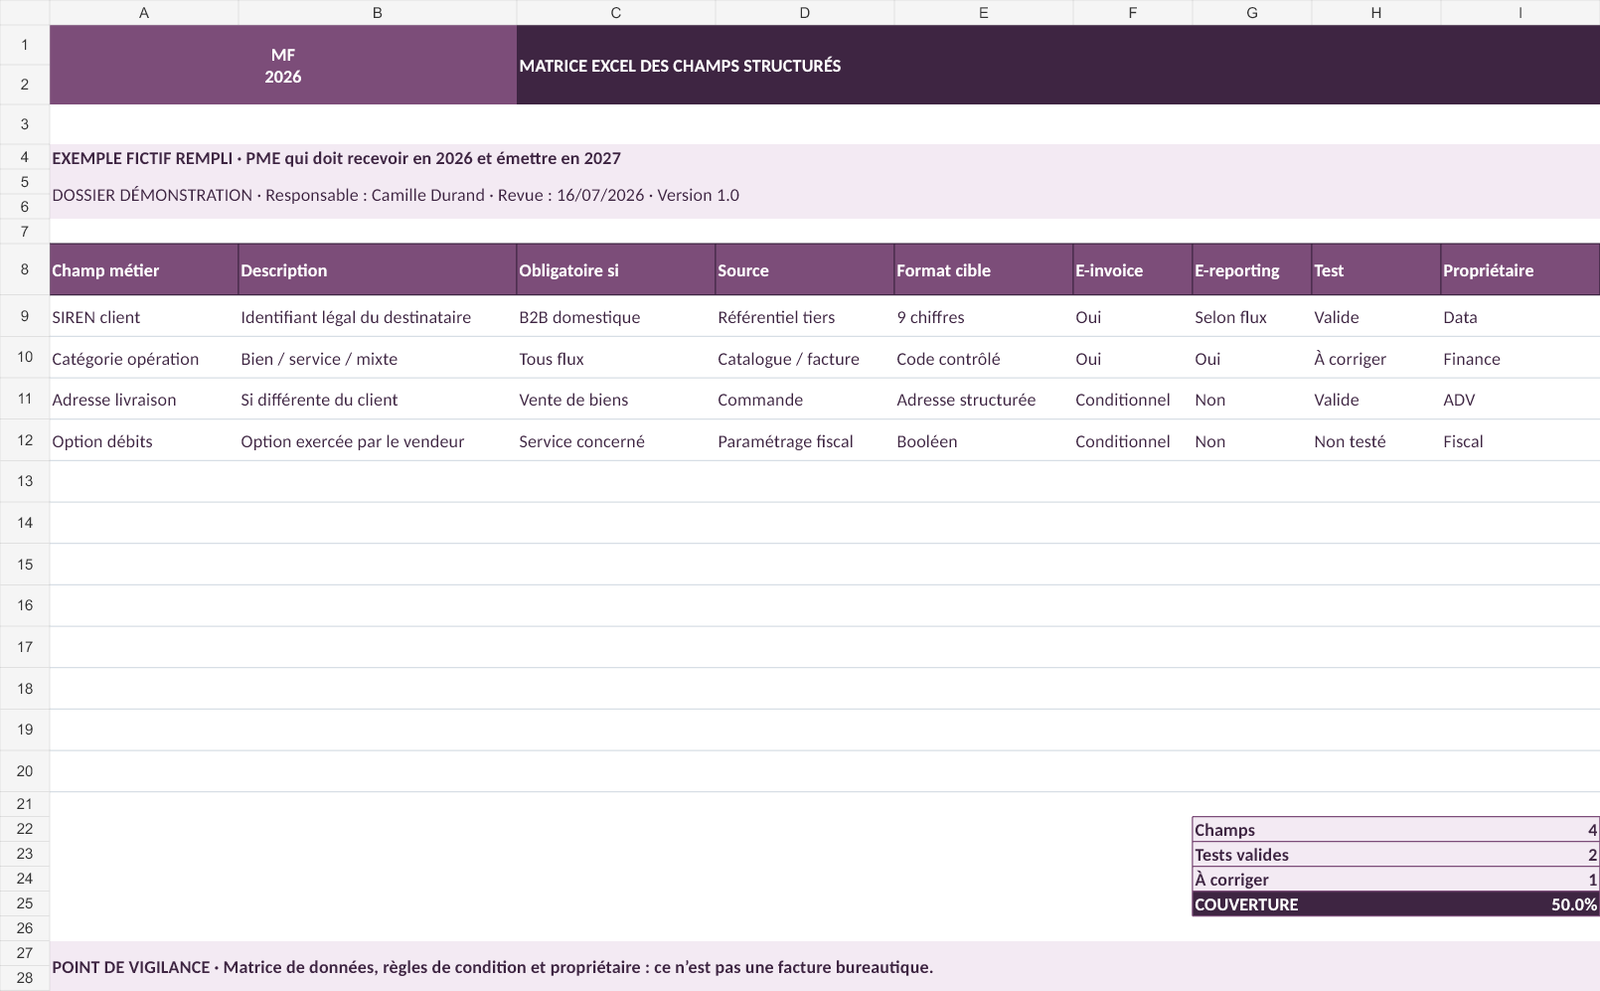The height and width of the screenshot is (991, 1600).
Task: Select column F header
Action: click(x=1132, y=12)
